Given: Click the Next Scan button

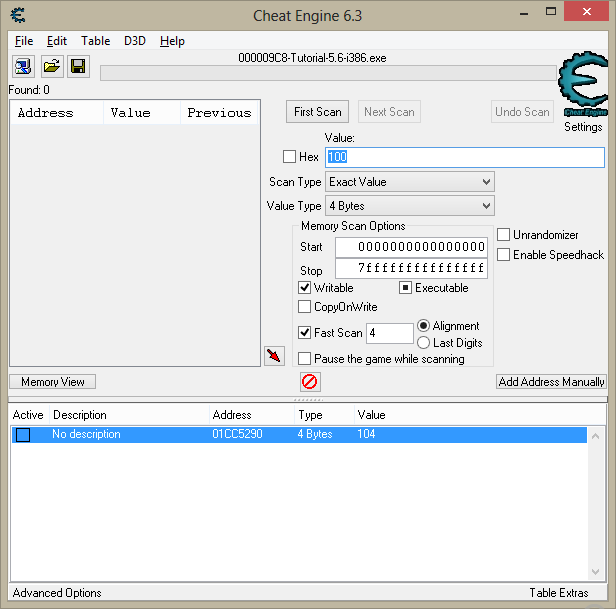Looking at the screenshot, I should tap(389, 112).
